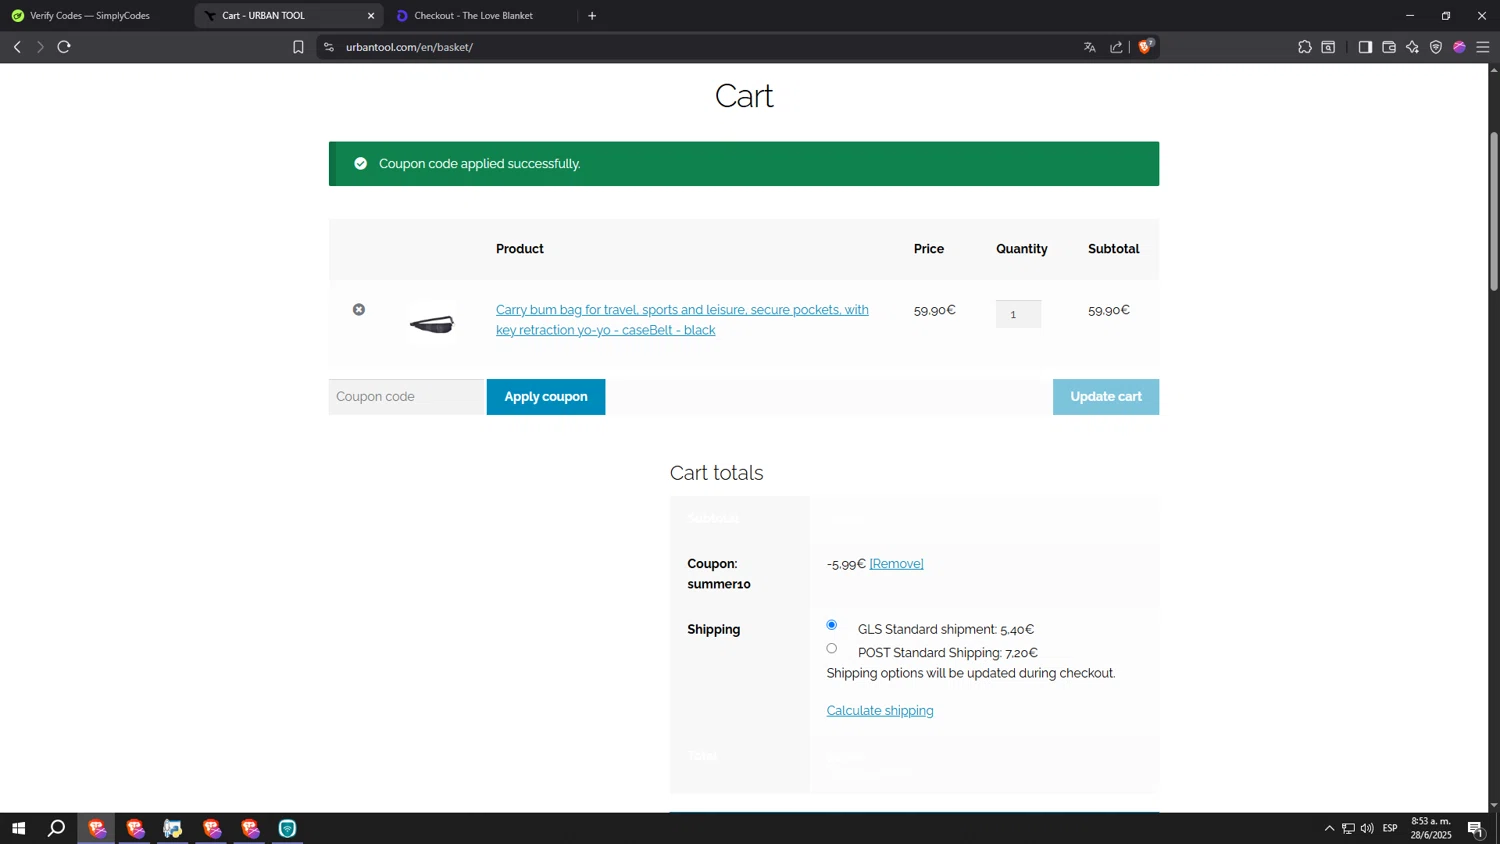
Task: Click the 'Coupon code applied successfully.' message
Action: click(480, 164)
